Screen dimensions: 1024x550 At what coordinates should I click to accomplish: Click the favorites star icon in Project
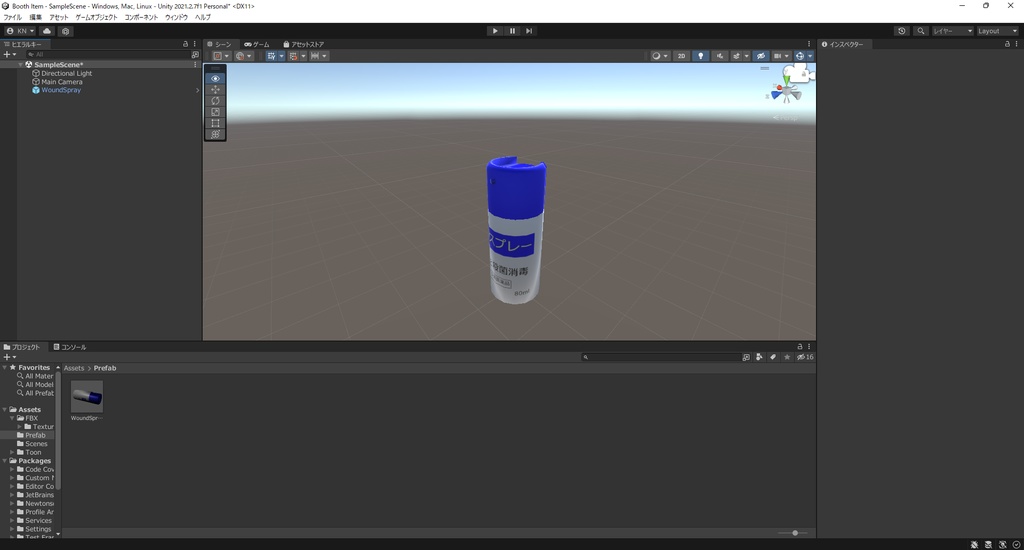click(x=787, y=357)
